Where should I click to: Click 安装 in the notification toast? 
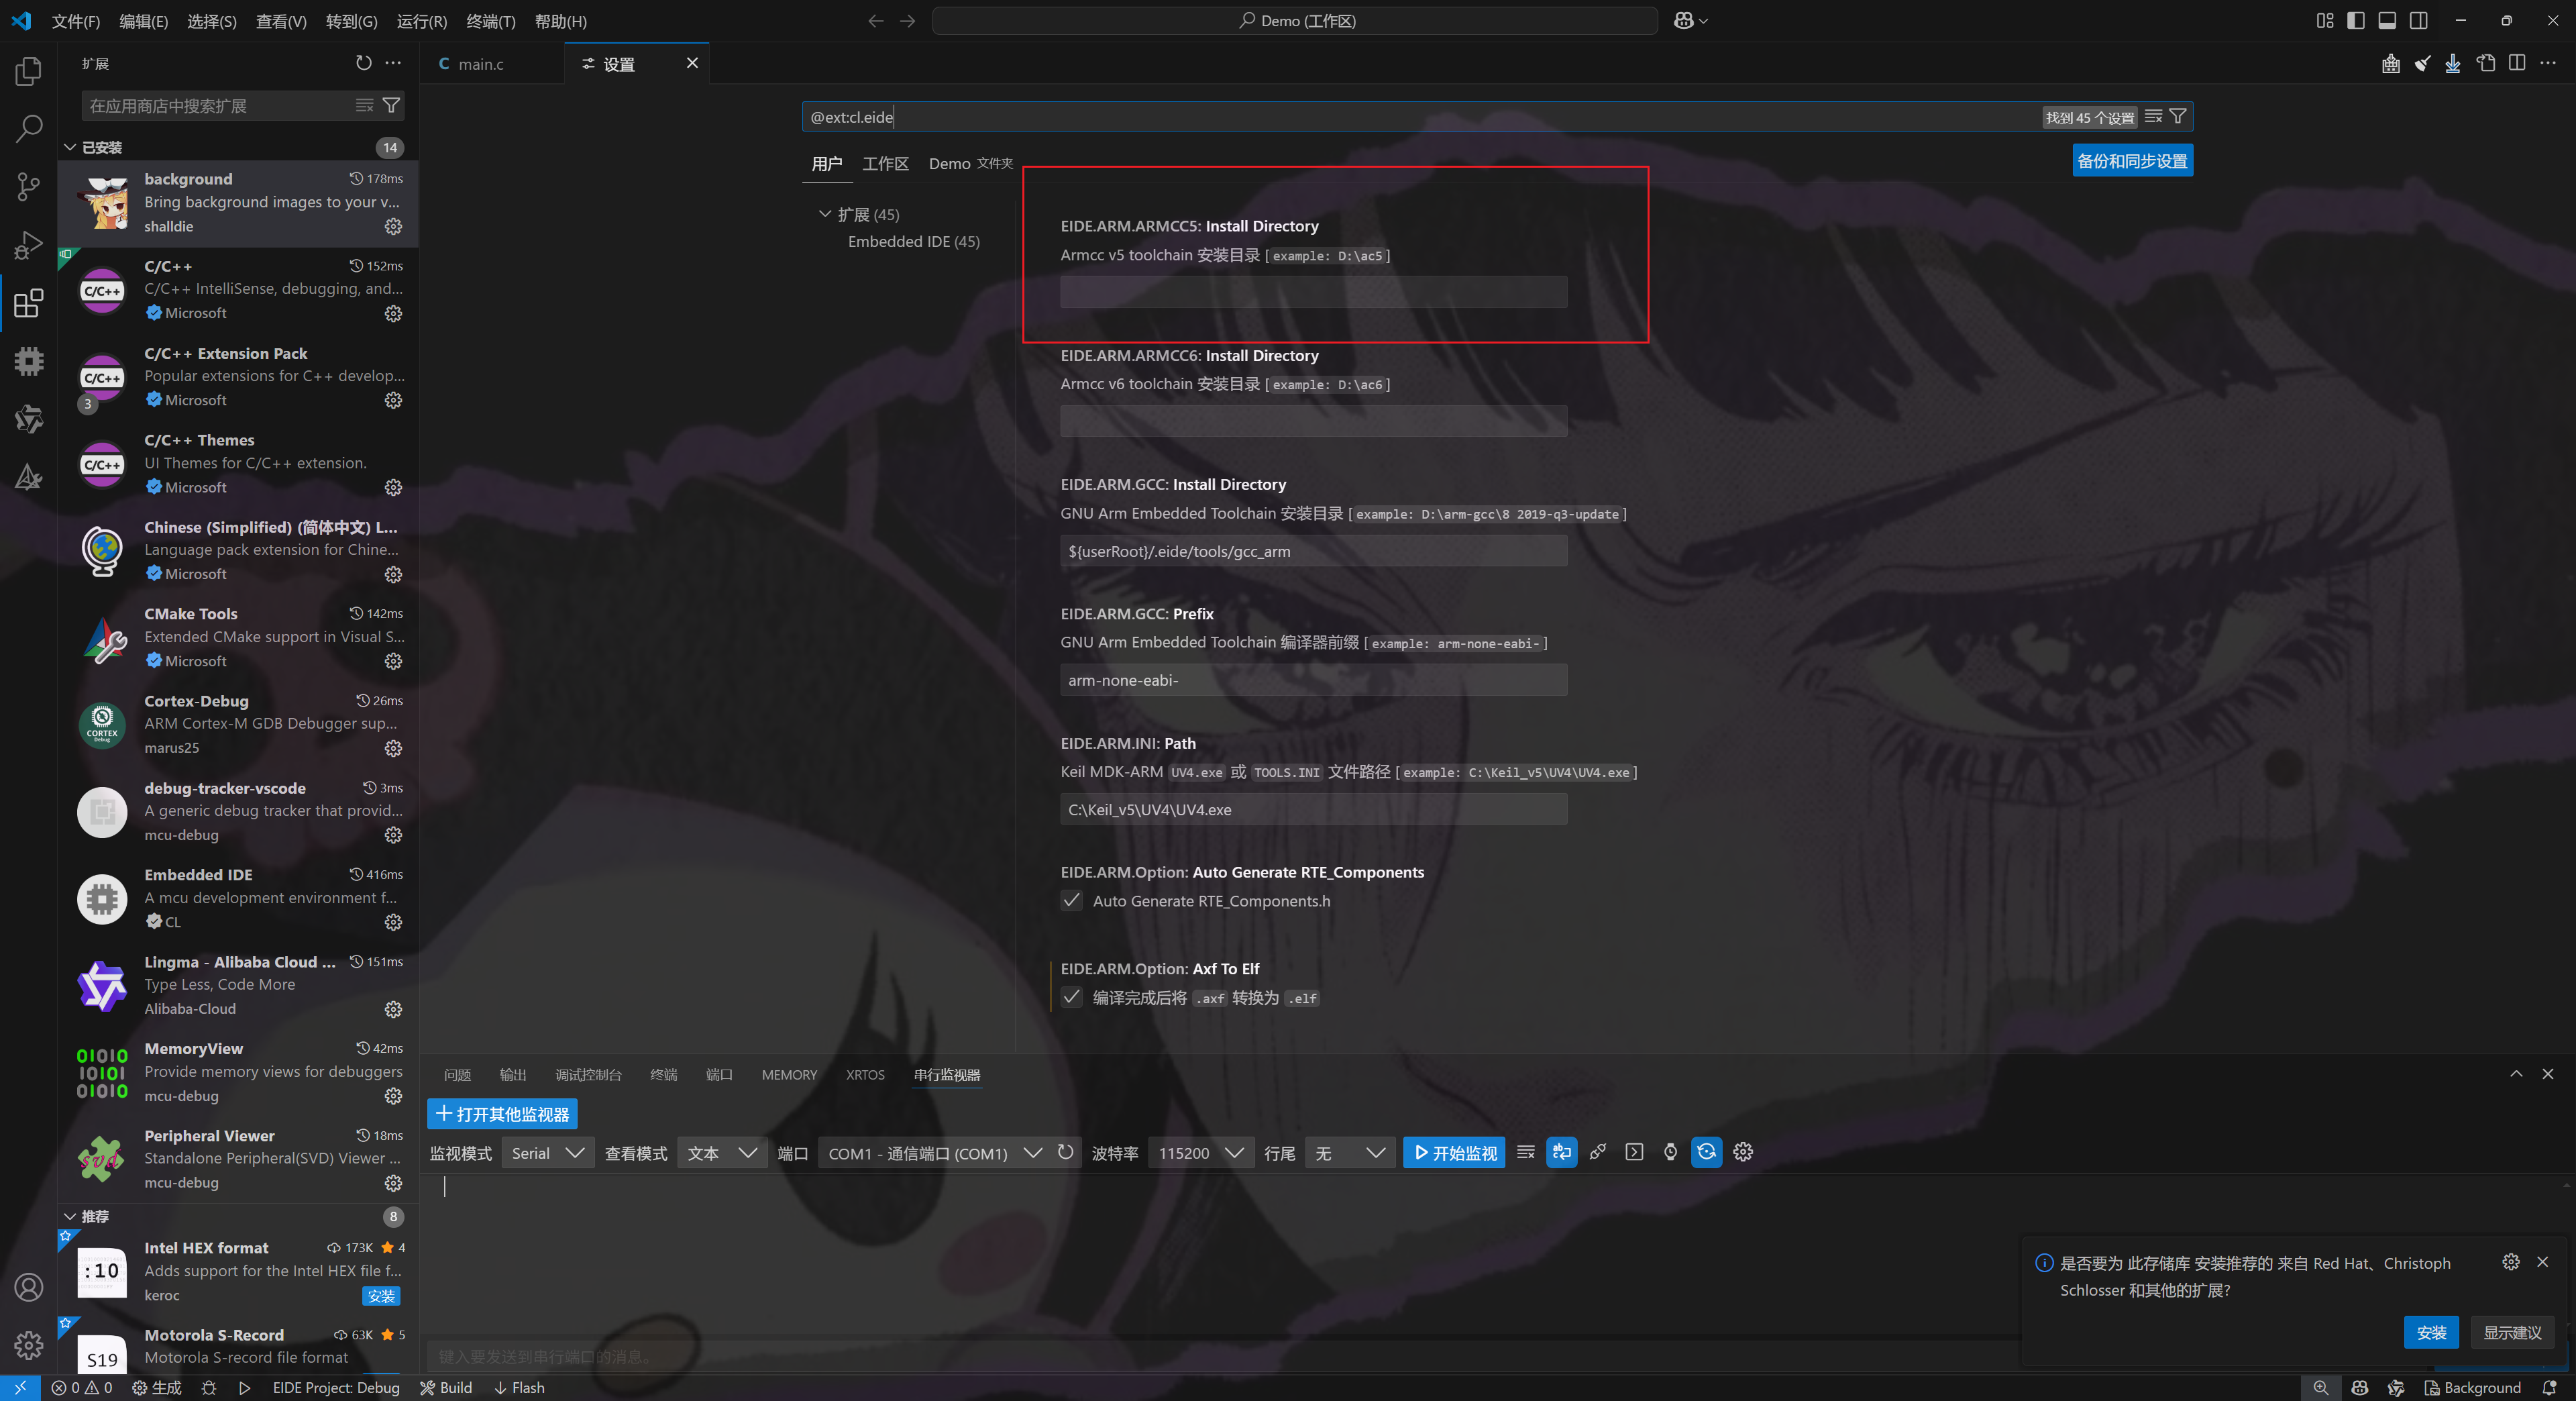click(x=2431, y=1332)
